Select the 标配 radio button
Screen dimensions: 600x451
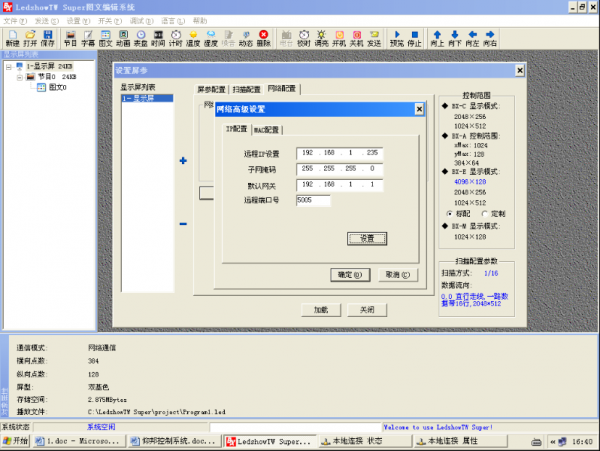click(449, 214)
